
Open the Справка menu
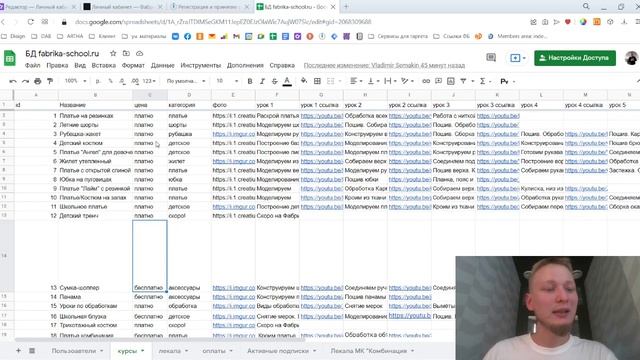click(x=282, y=65)
